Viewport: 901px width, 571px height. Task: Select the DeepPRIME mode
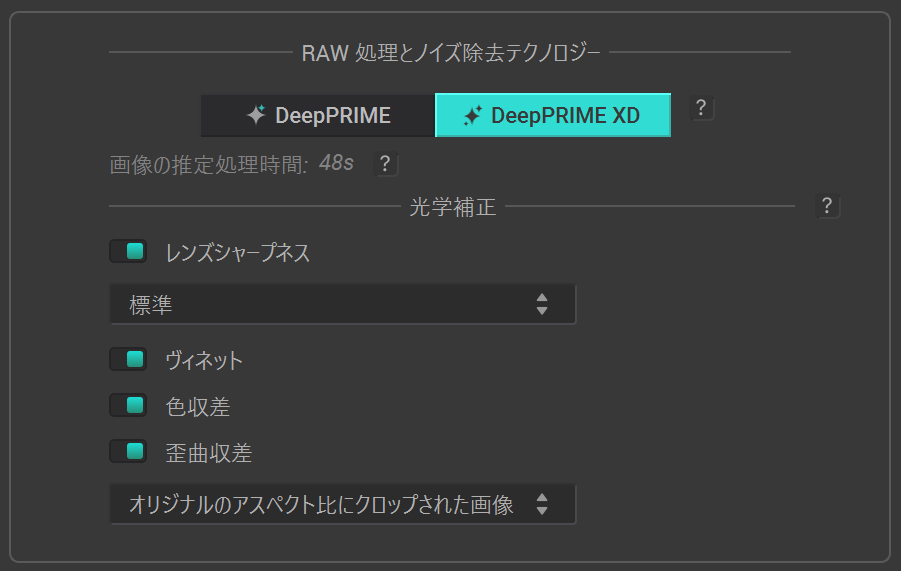tap(318, 115)
